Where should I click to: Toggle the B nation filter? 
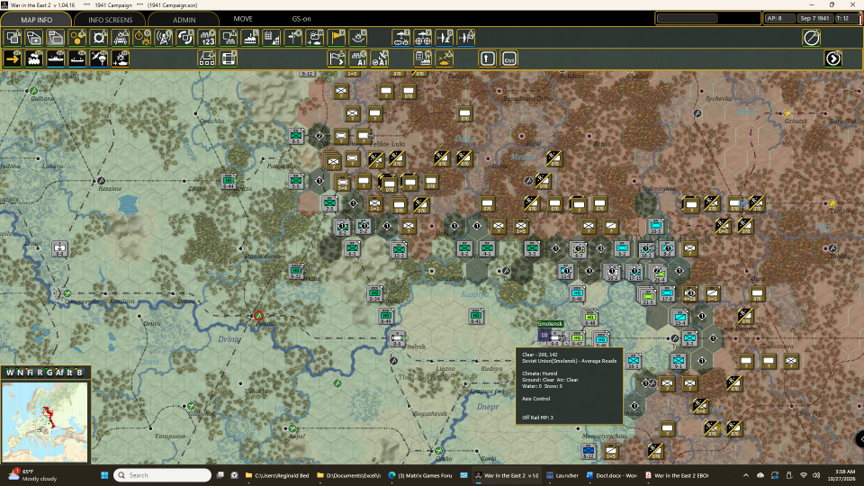coord(79,372)
